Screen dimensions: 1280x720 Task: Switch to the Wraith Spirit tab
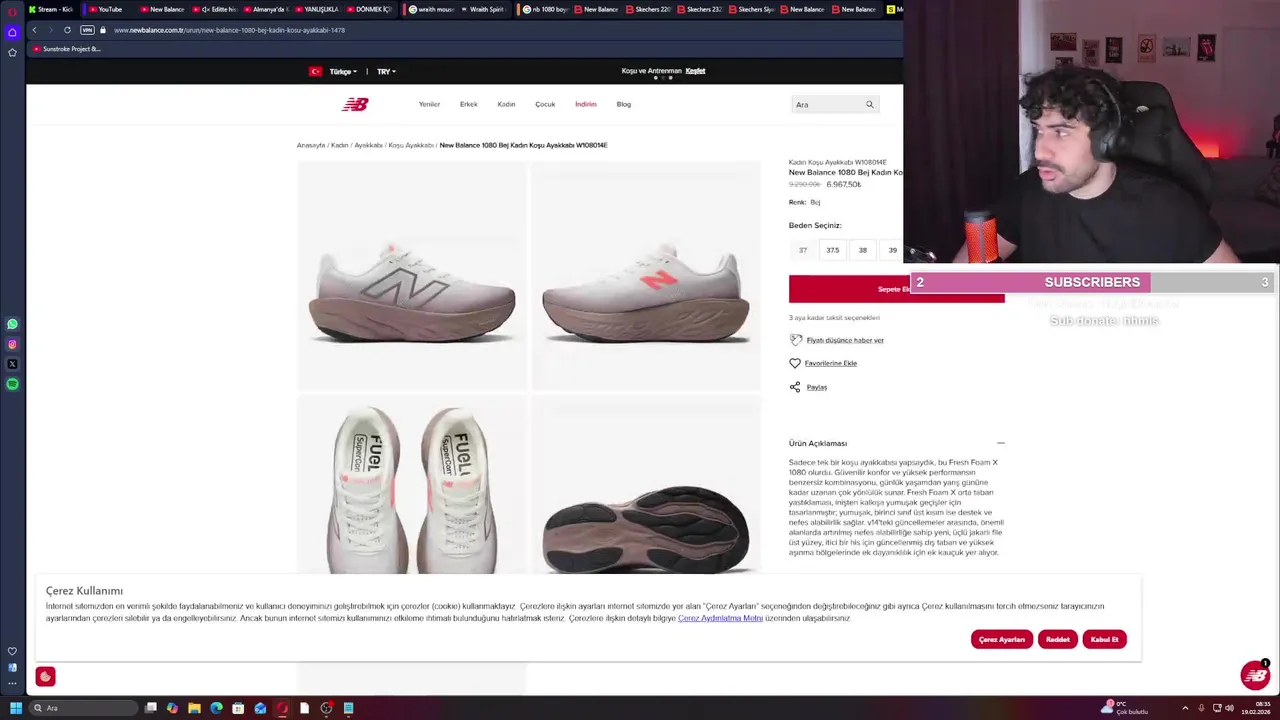[x=485, y=9]
